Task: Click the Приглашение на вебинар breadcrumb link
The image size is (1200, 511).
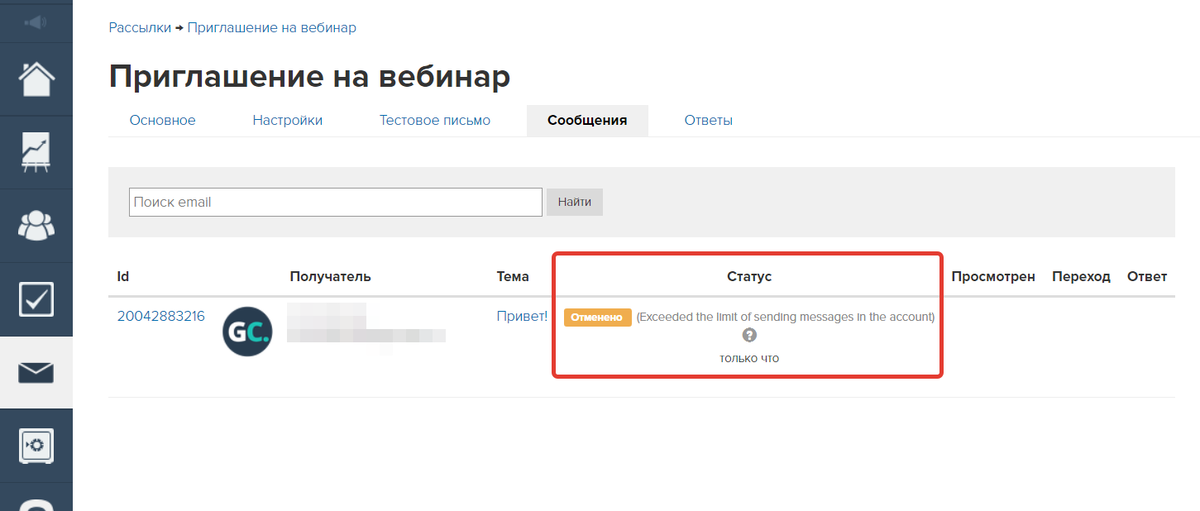Action: coord(271,28)
